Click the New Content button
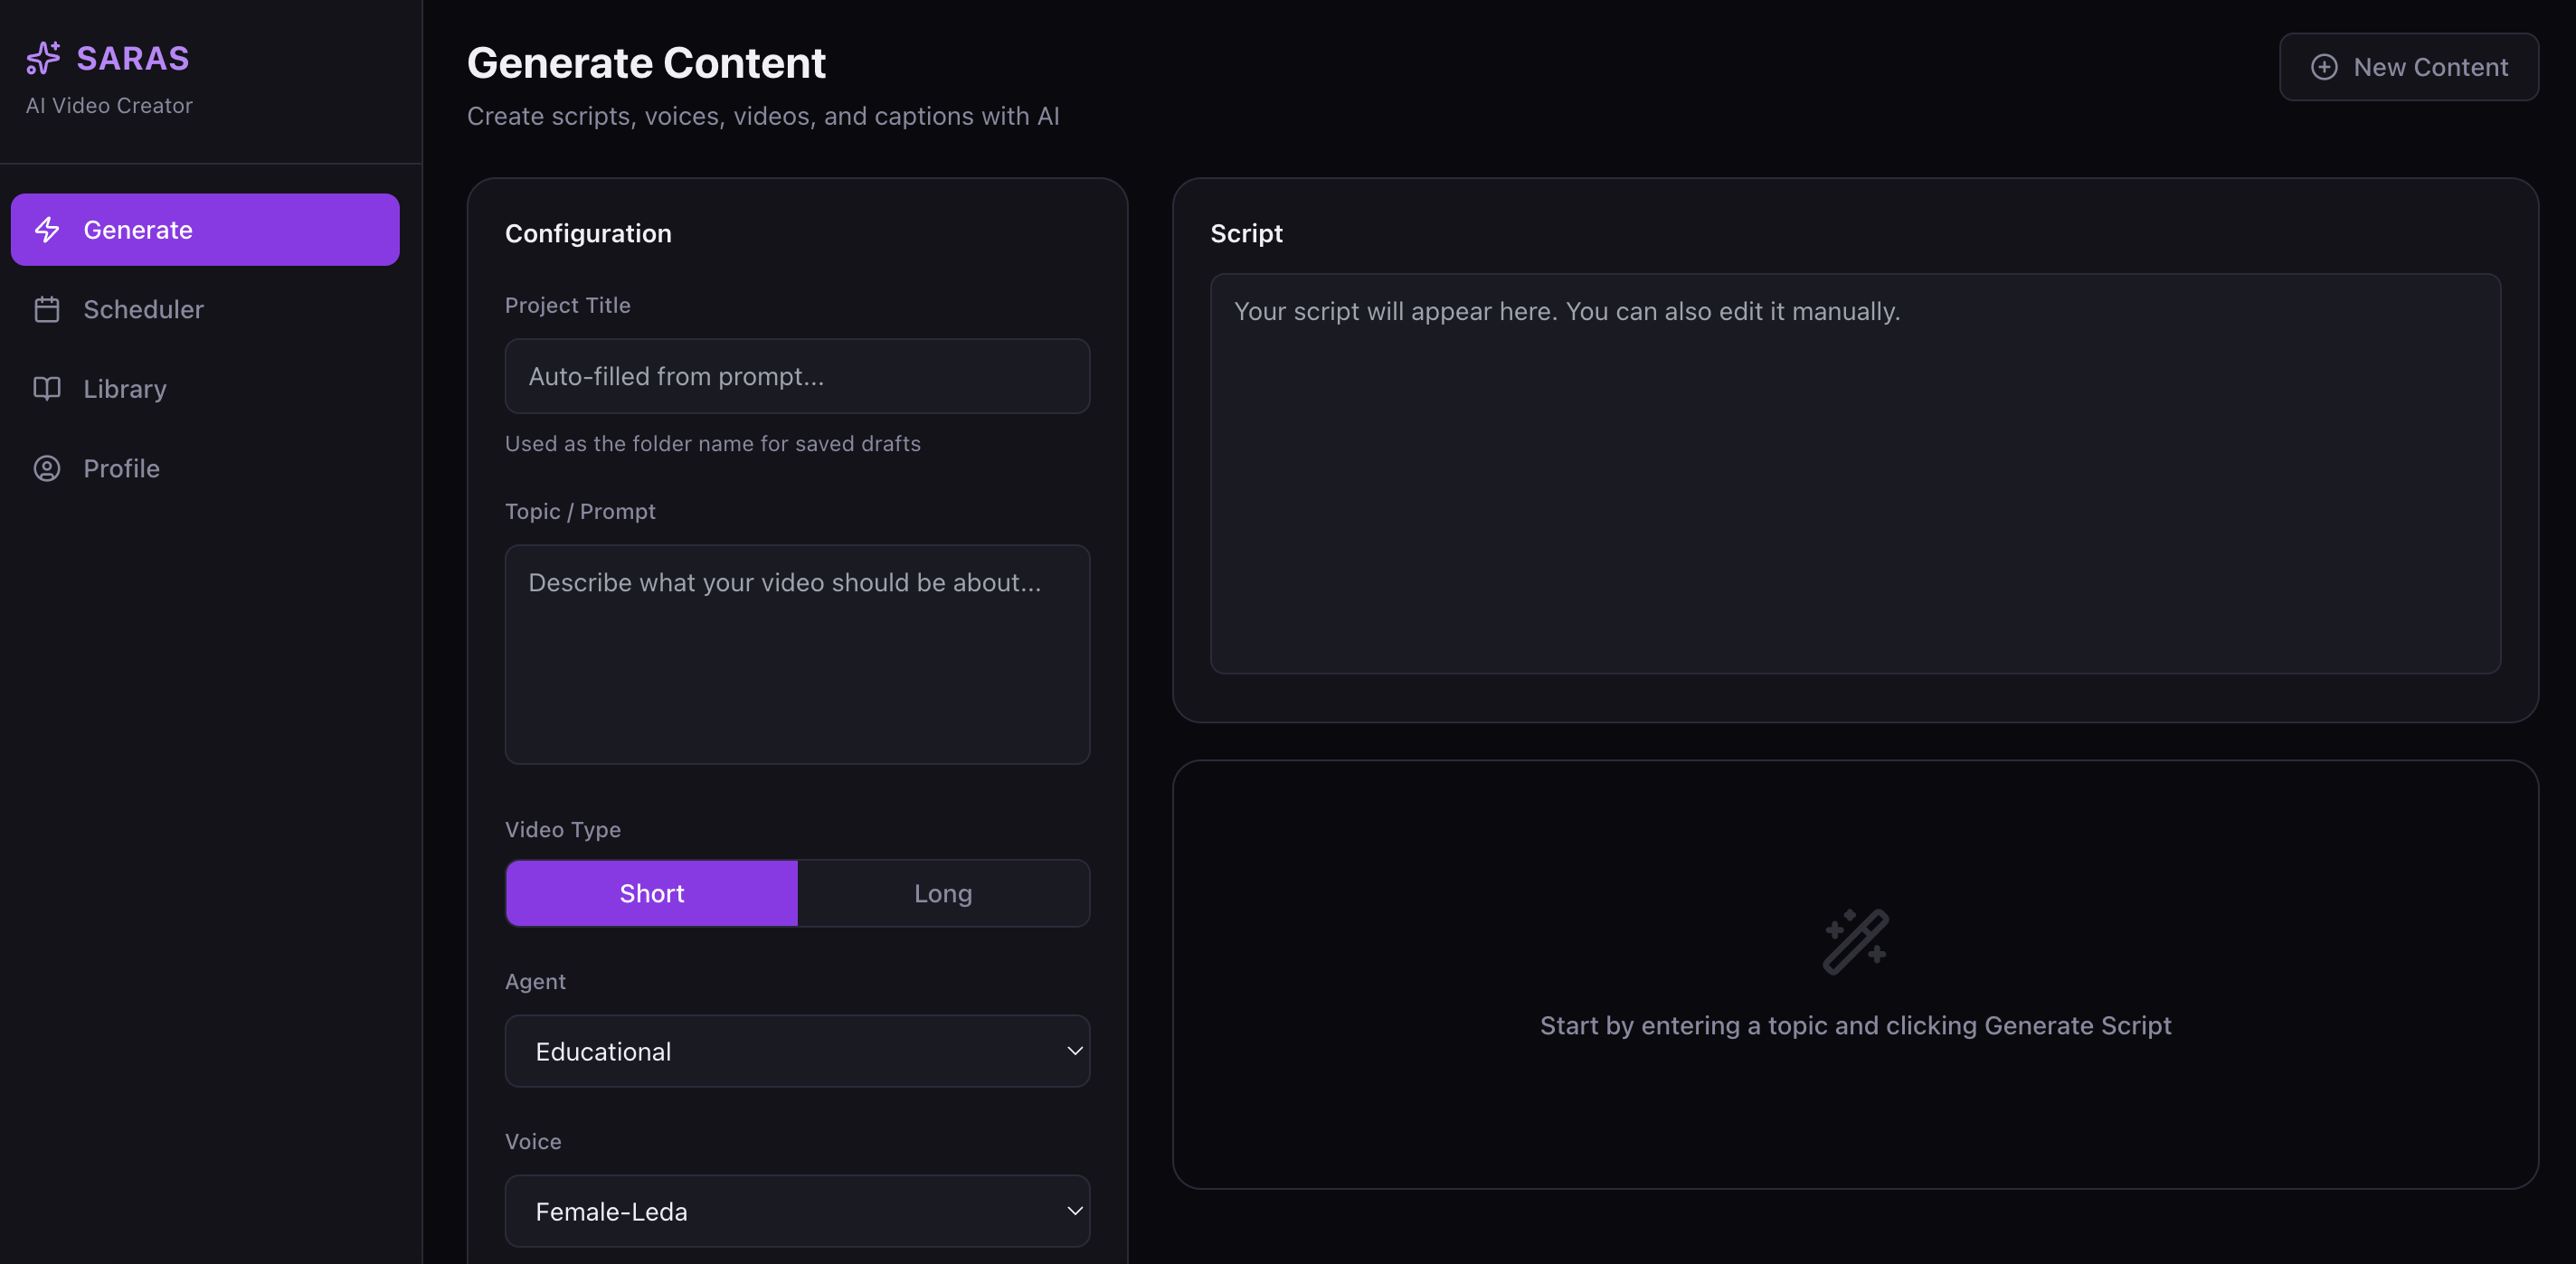The height and width of the screenshot is (1264, 2576). [2408, 67]
